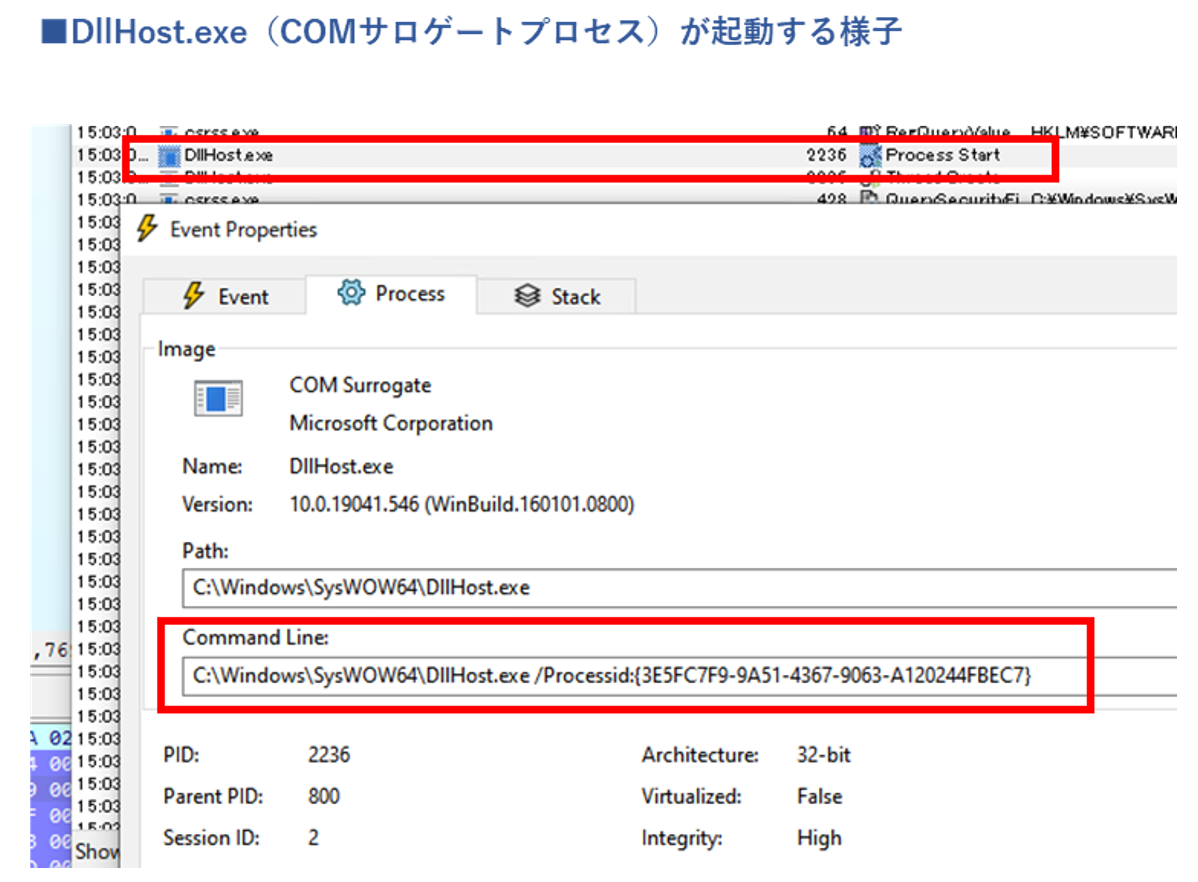Click the Process Start operation icon

870,156
